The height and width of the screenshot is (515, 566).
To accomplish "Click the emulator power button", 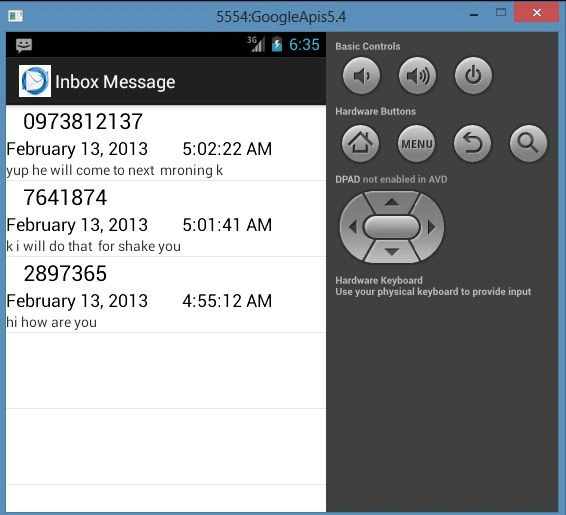I will pos(473,76).
